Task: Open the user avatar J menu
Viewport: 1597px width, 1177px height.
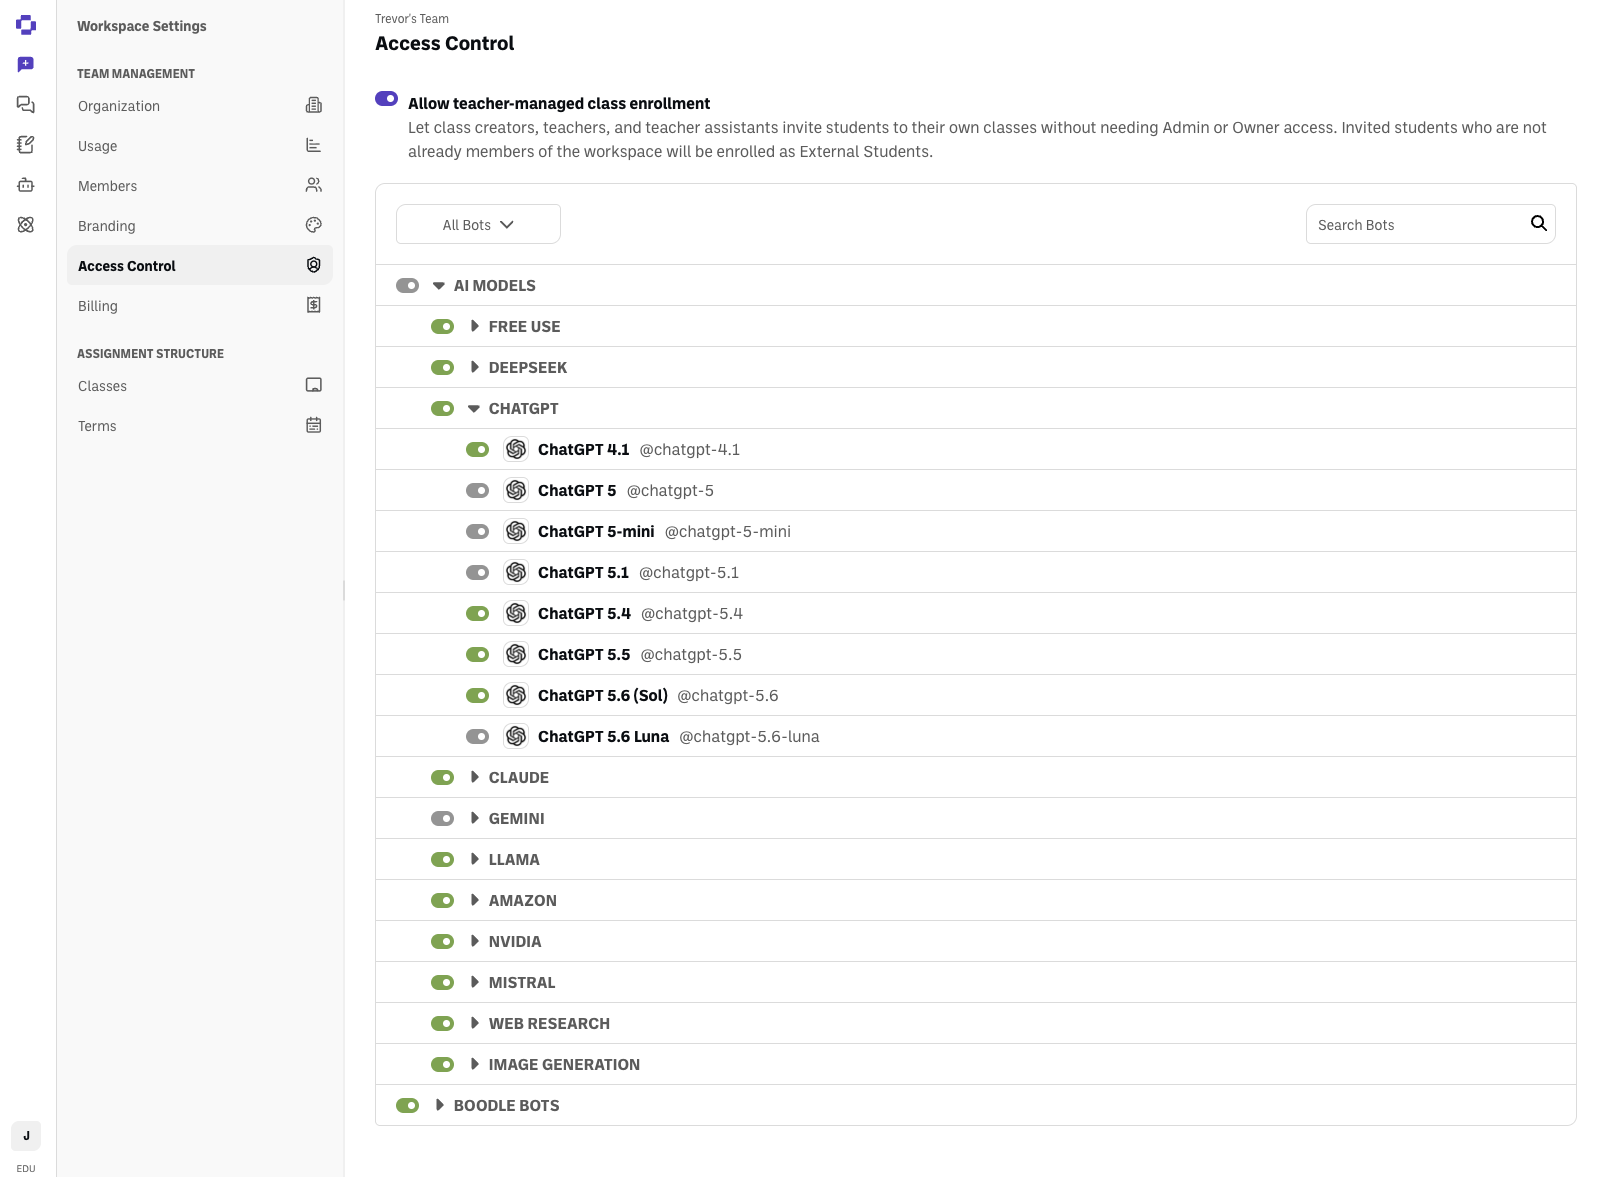Action: [26, 1136]
